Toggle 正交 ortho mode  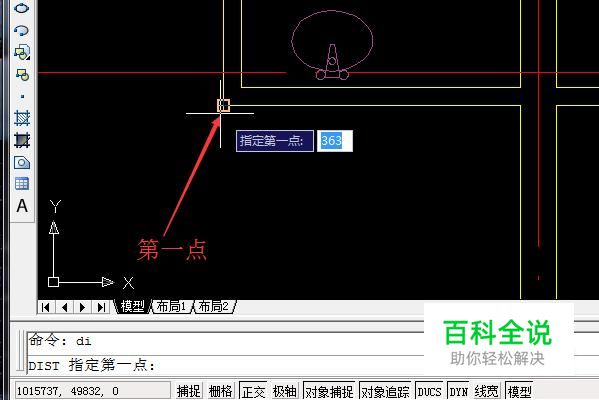(x=253, y=391)
